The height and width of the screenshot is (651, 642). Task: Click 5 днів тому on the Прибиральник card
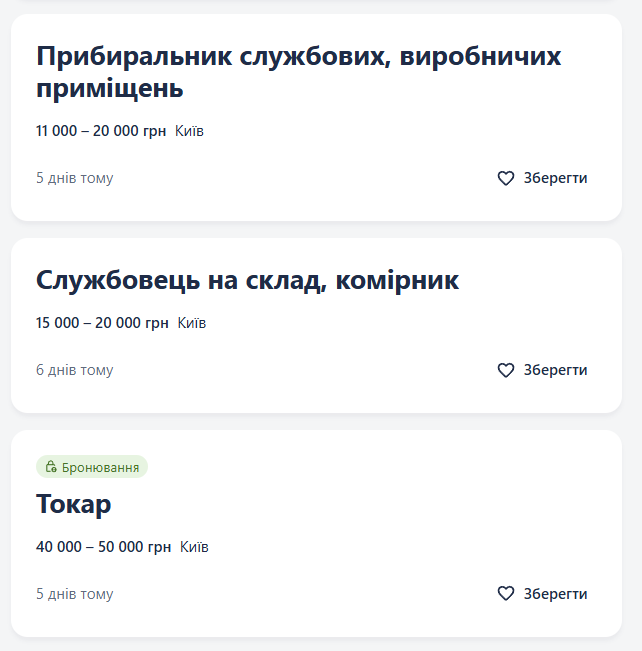point(75,178)
